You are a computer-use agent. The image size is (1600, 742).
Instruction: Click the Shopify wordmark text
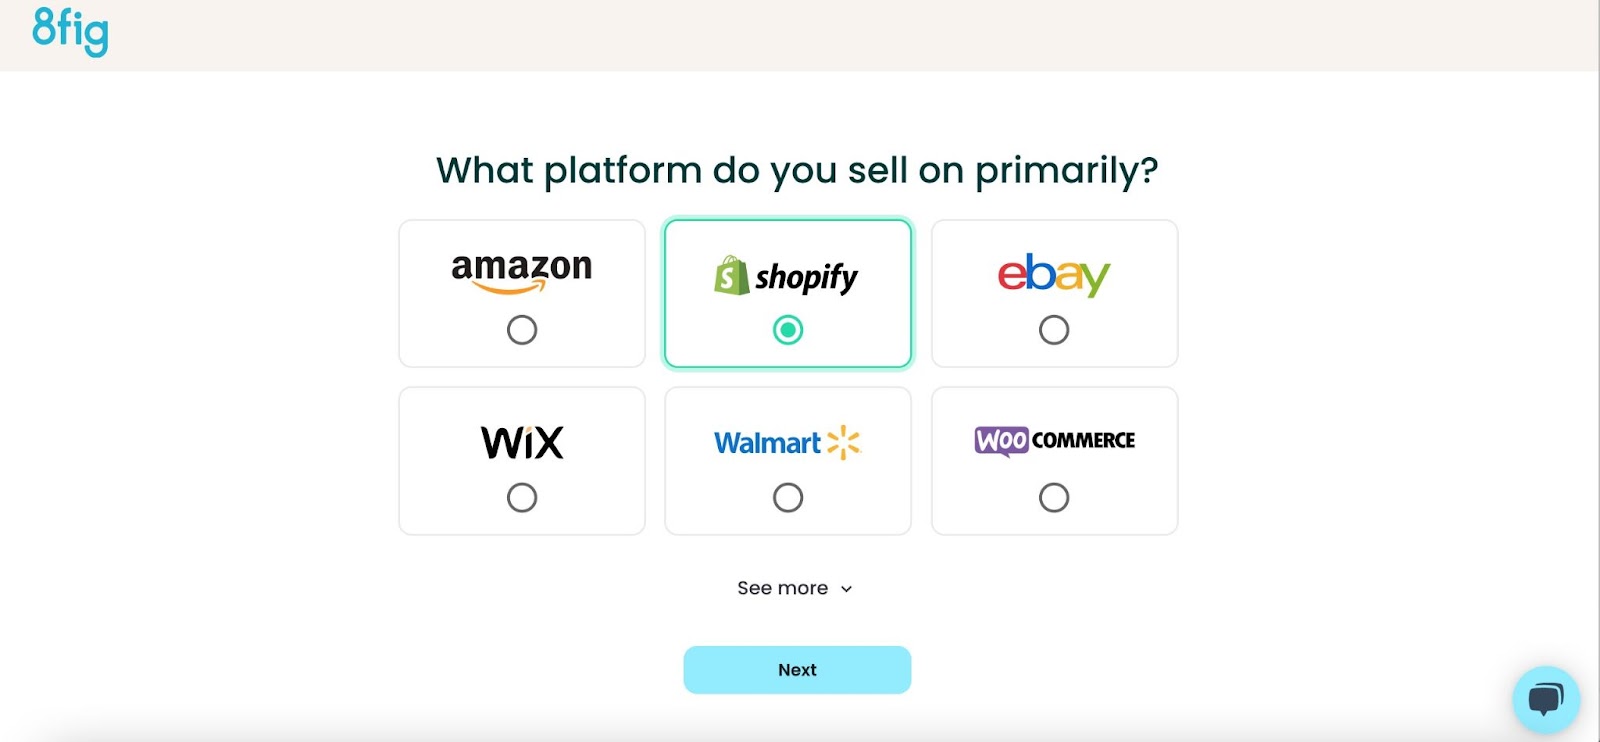click(806, 277)
